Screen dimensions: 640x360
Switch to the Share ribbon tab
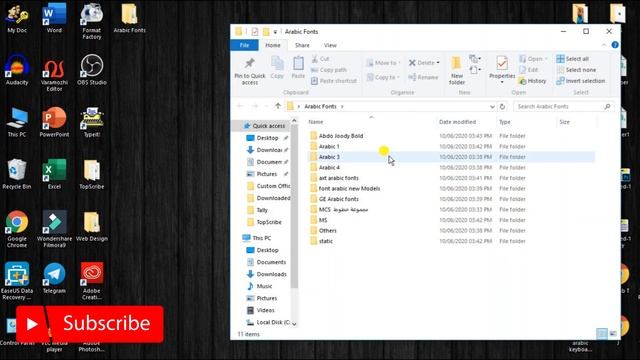302,45
